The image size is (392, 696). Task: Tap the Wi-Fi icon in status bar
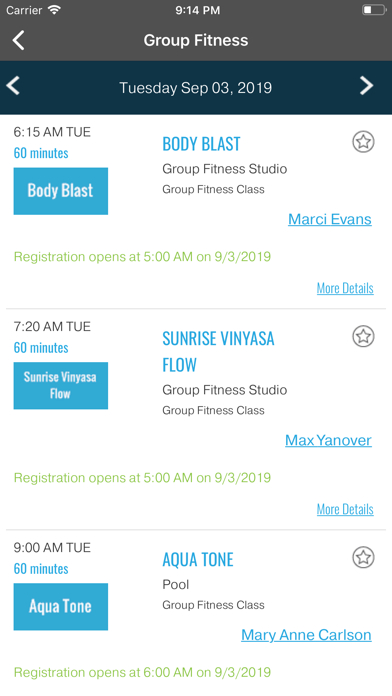pos(54,10)
